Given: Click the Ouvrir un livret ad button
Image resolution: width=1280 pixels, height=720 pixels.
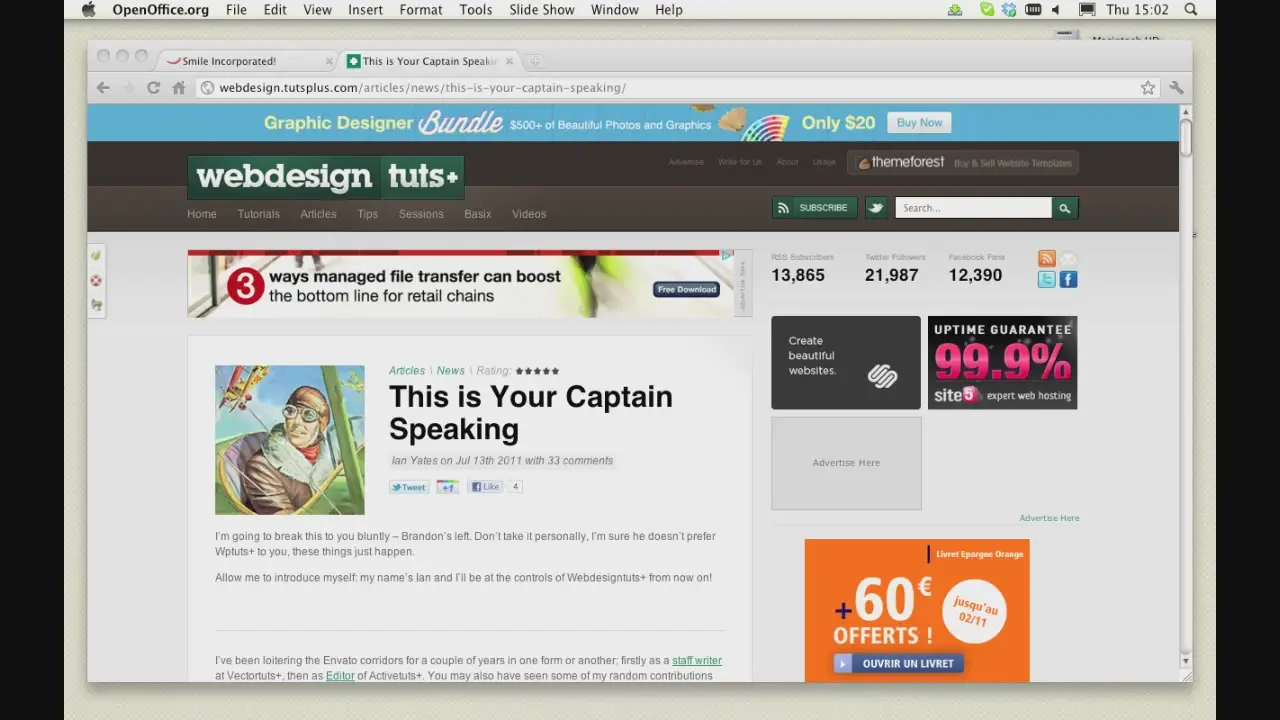Looking at the screenshot, I should (x=898, y=663).
